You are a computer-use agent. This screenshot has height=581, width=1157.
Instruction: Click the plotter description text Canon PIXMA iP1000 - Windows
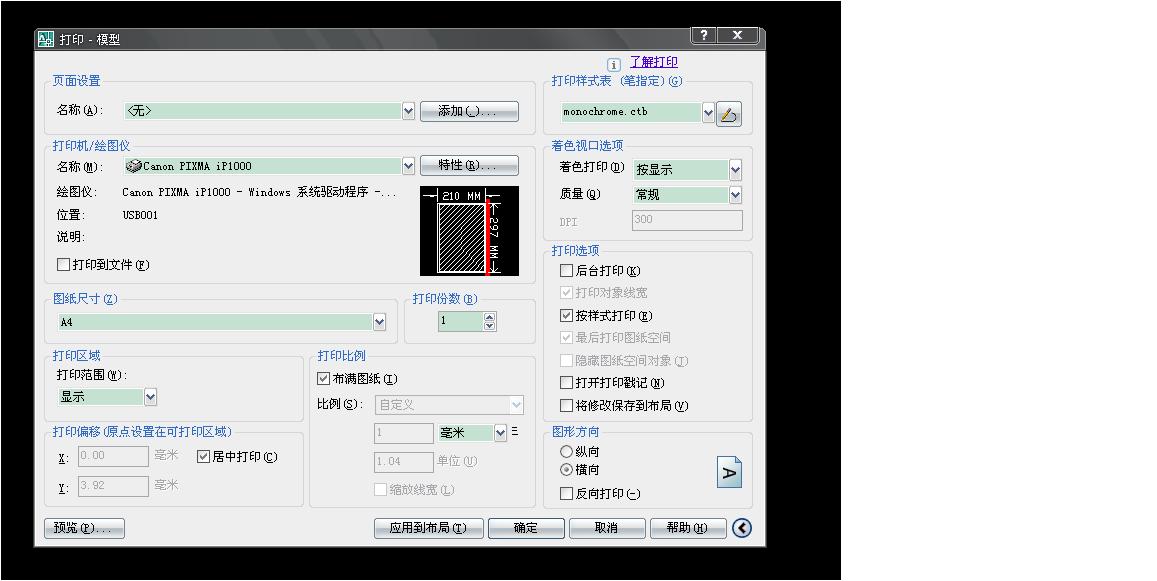point(259,192)
